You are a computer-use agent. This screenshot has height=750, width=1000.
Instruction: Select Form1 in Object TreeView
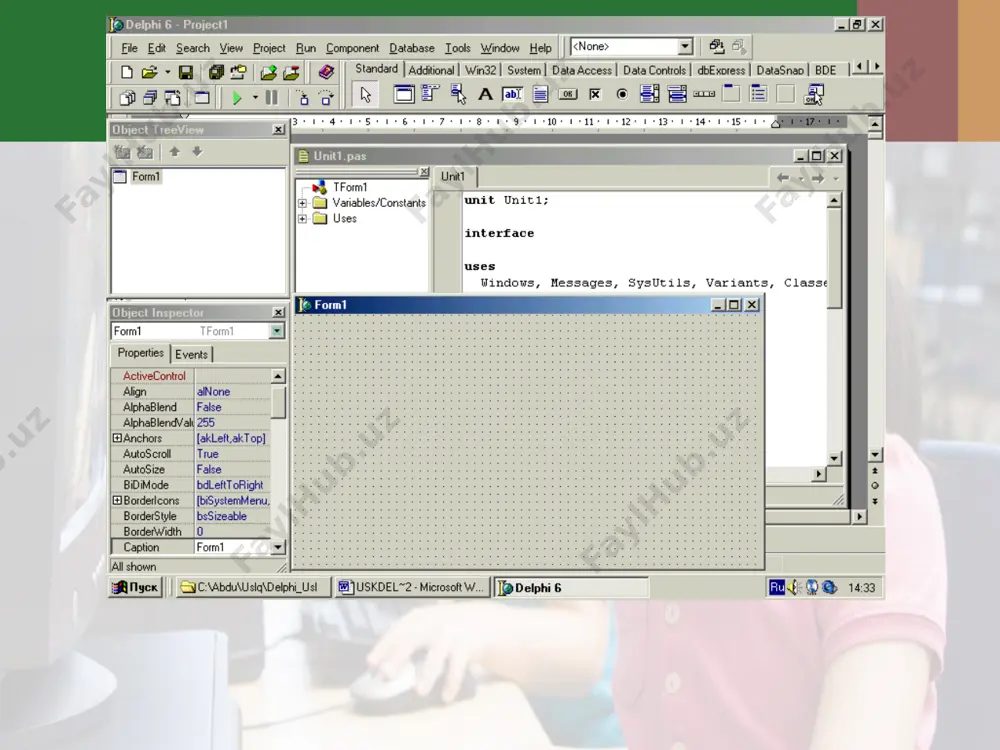146,177
